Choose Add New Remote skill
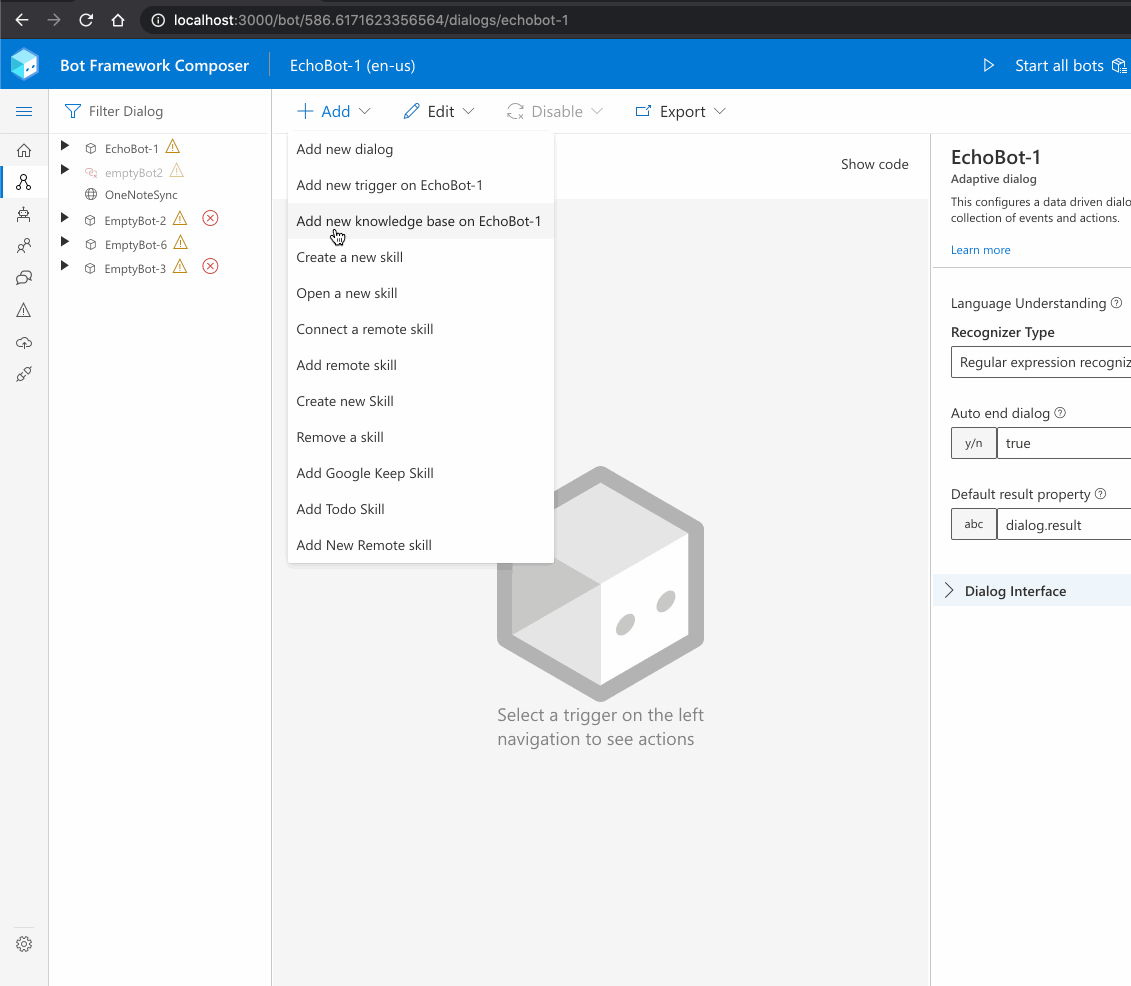This screenshot has height=986, width=1131. tap(421, 545)
